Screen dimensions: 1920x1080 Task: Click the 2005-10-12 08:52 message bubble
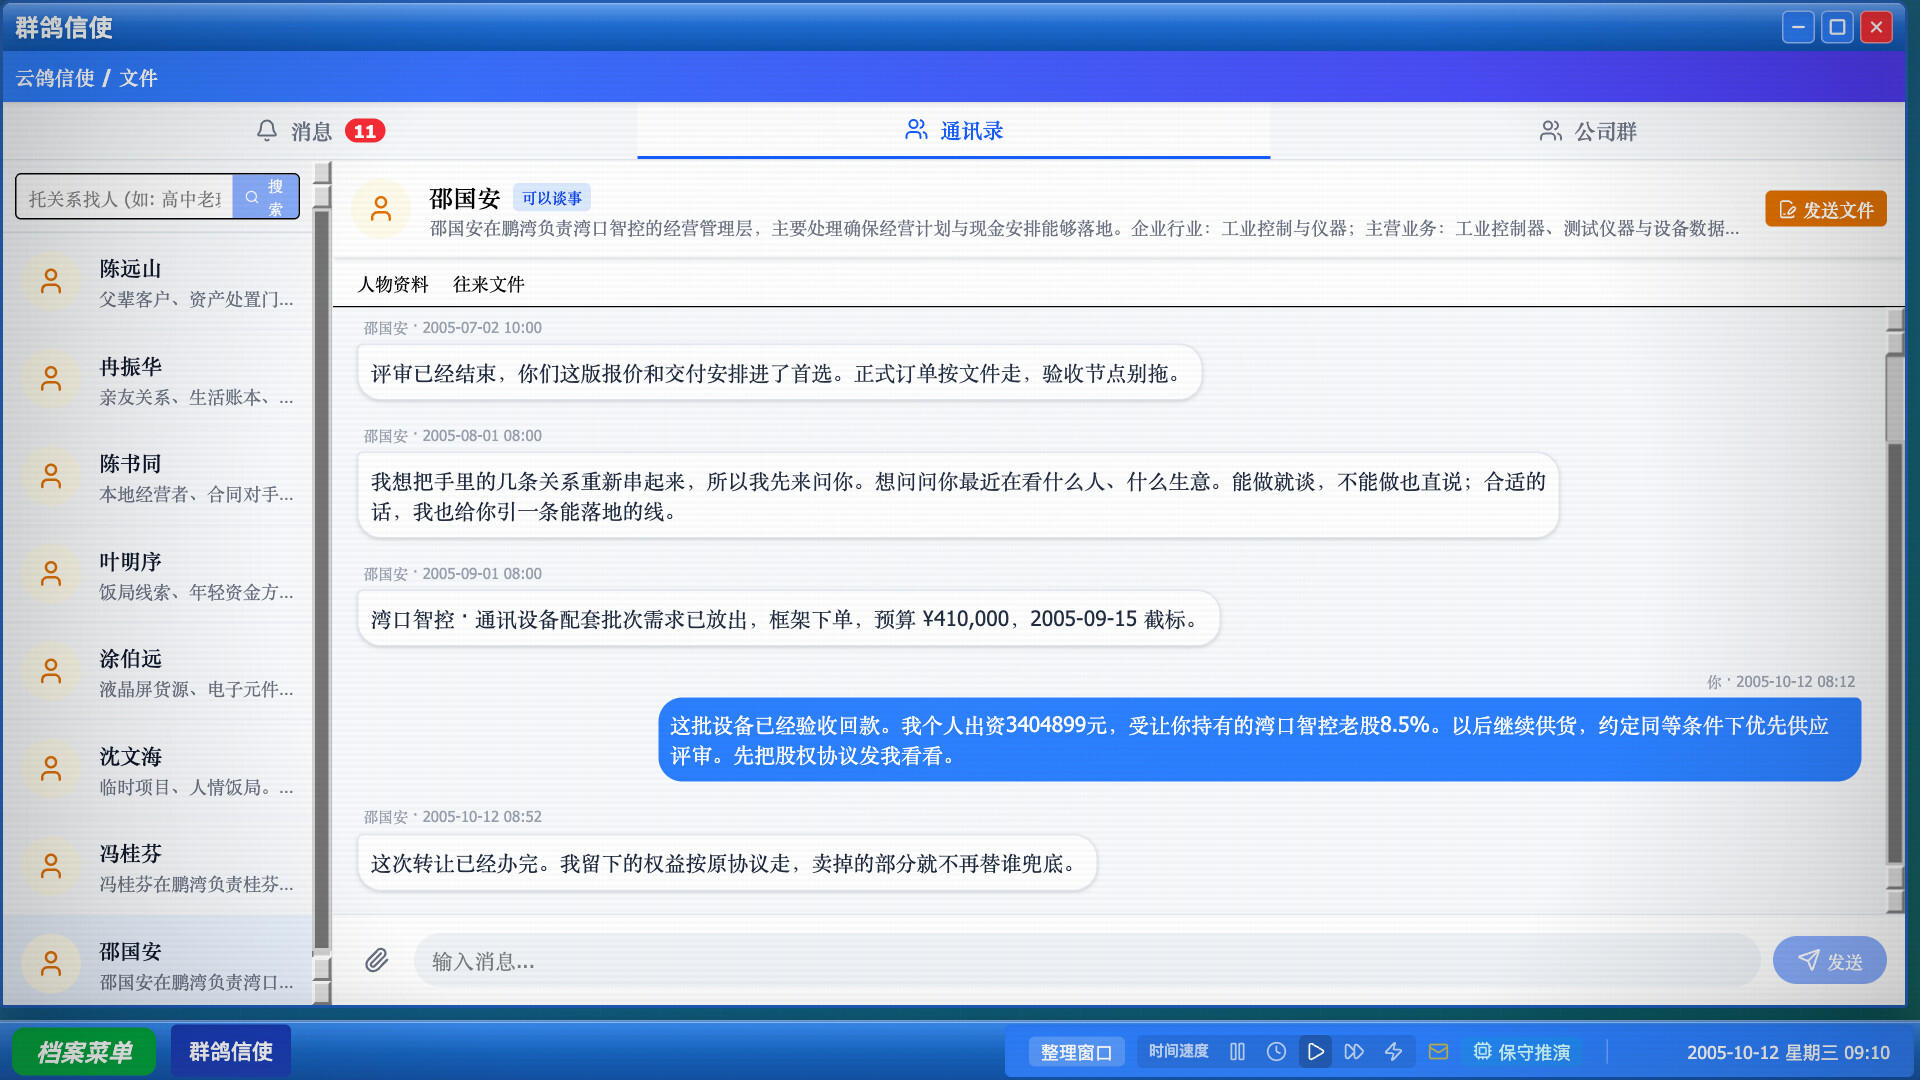point(727,863)
